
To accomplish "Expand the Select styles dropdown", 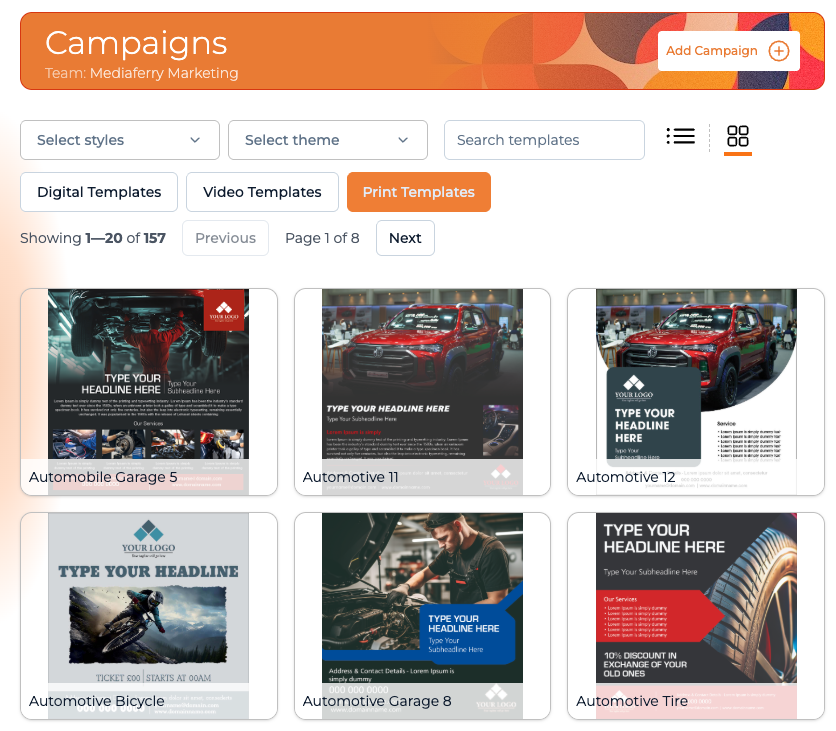I will pyautogui.click(x=120, y=140).
